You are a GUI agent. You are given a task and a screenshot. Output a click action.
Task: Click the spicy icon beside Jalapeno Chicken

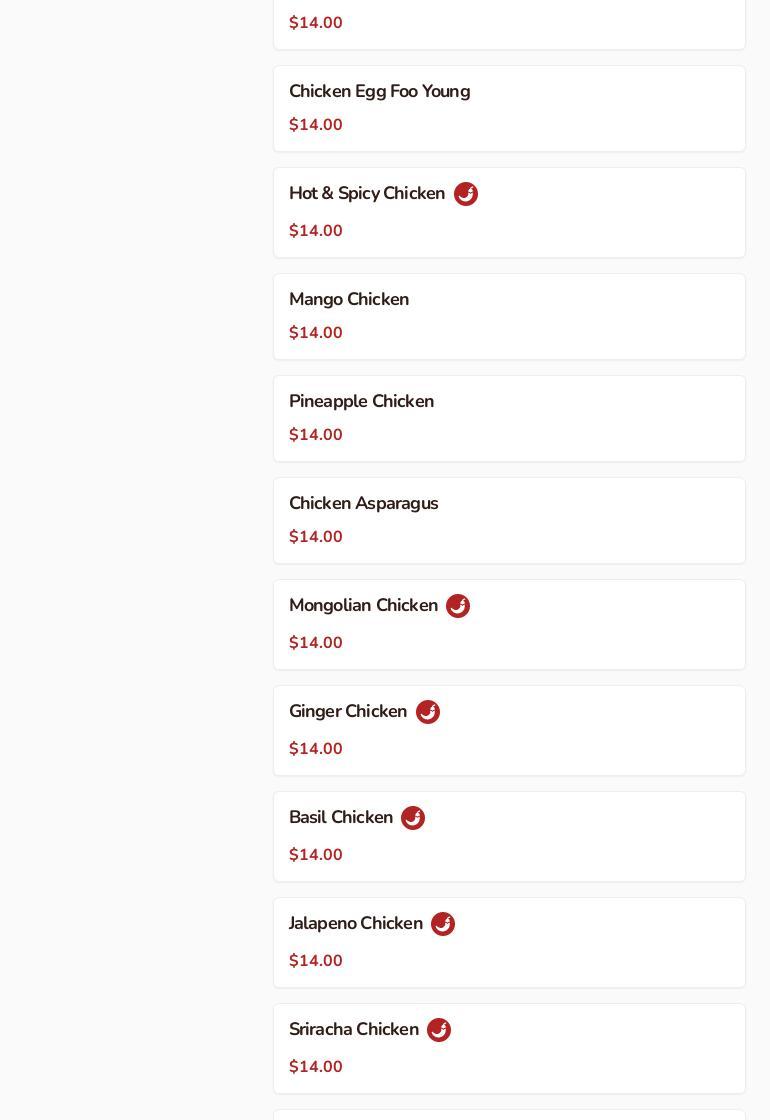coord(443,924)
